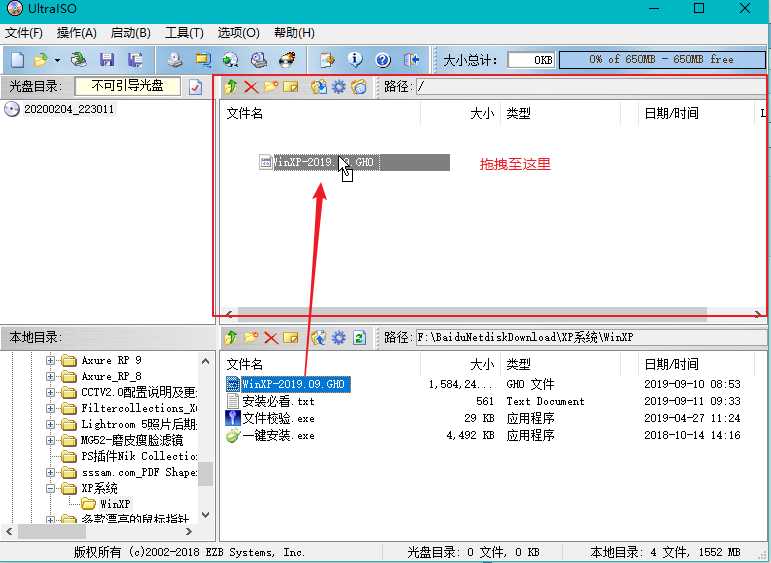This screenshot has height=563, width=771.
Task: Click the Save As floppy icon
Action: [x=134, y=60]
